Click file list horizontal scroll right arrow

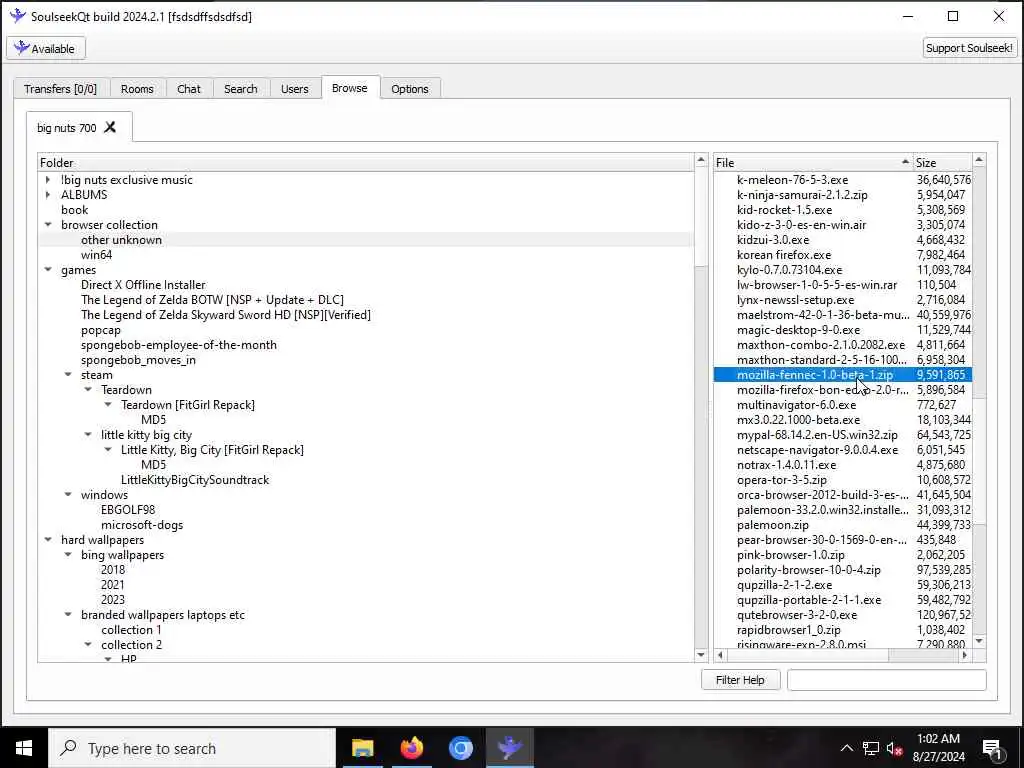click(x=965, y=655)
